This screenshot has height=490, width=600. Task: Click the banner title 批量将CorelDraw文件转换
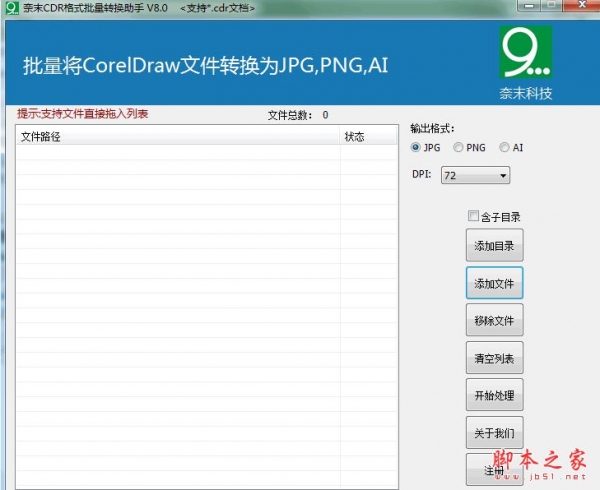205,65
